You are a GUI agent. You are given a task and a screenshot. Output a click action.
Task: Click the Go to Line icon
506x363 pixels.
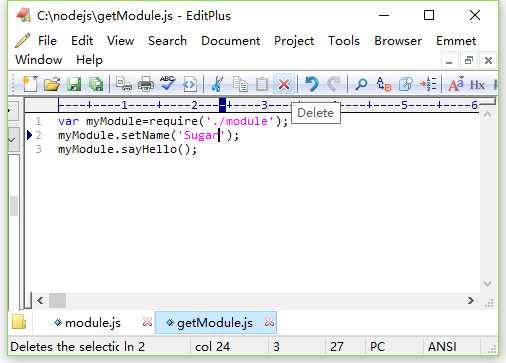click(x=428, y=84)
